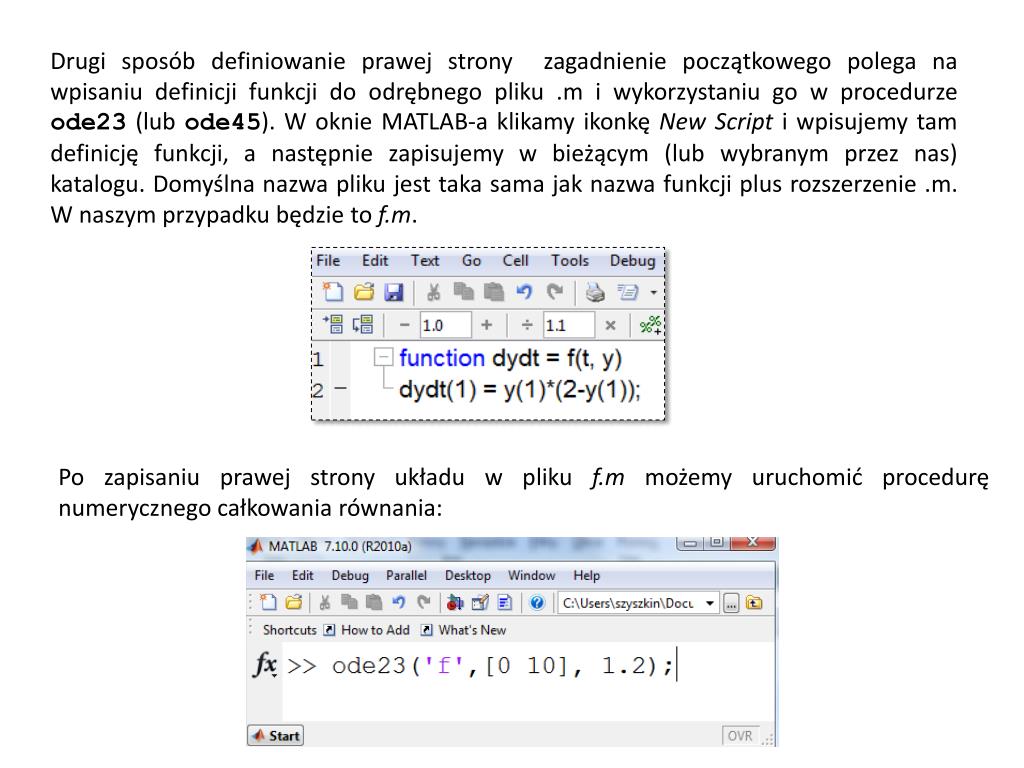1024x768 pixels.
Task: Click multiply button beside 1.1 field
Action: 610,325
